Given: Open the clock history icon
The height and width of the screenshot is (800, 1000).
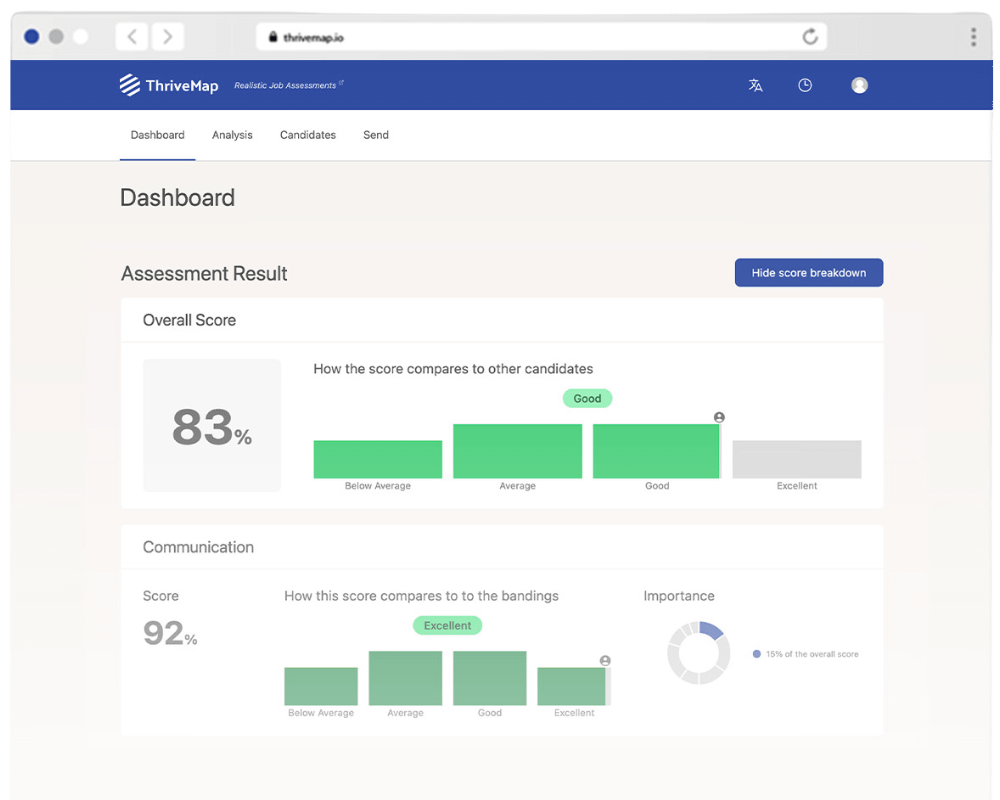Looking at the screenshot, I should coord(805,85).
